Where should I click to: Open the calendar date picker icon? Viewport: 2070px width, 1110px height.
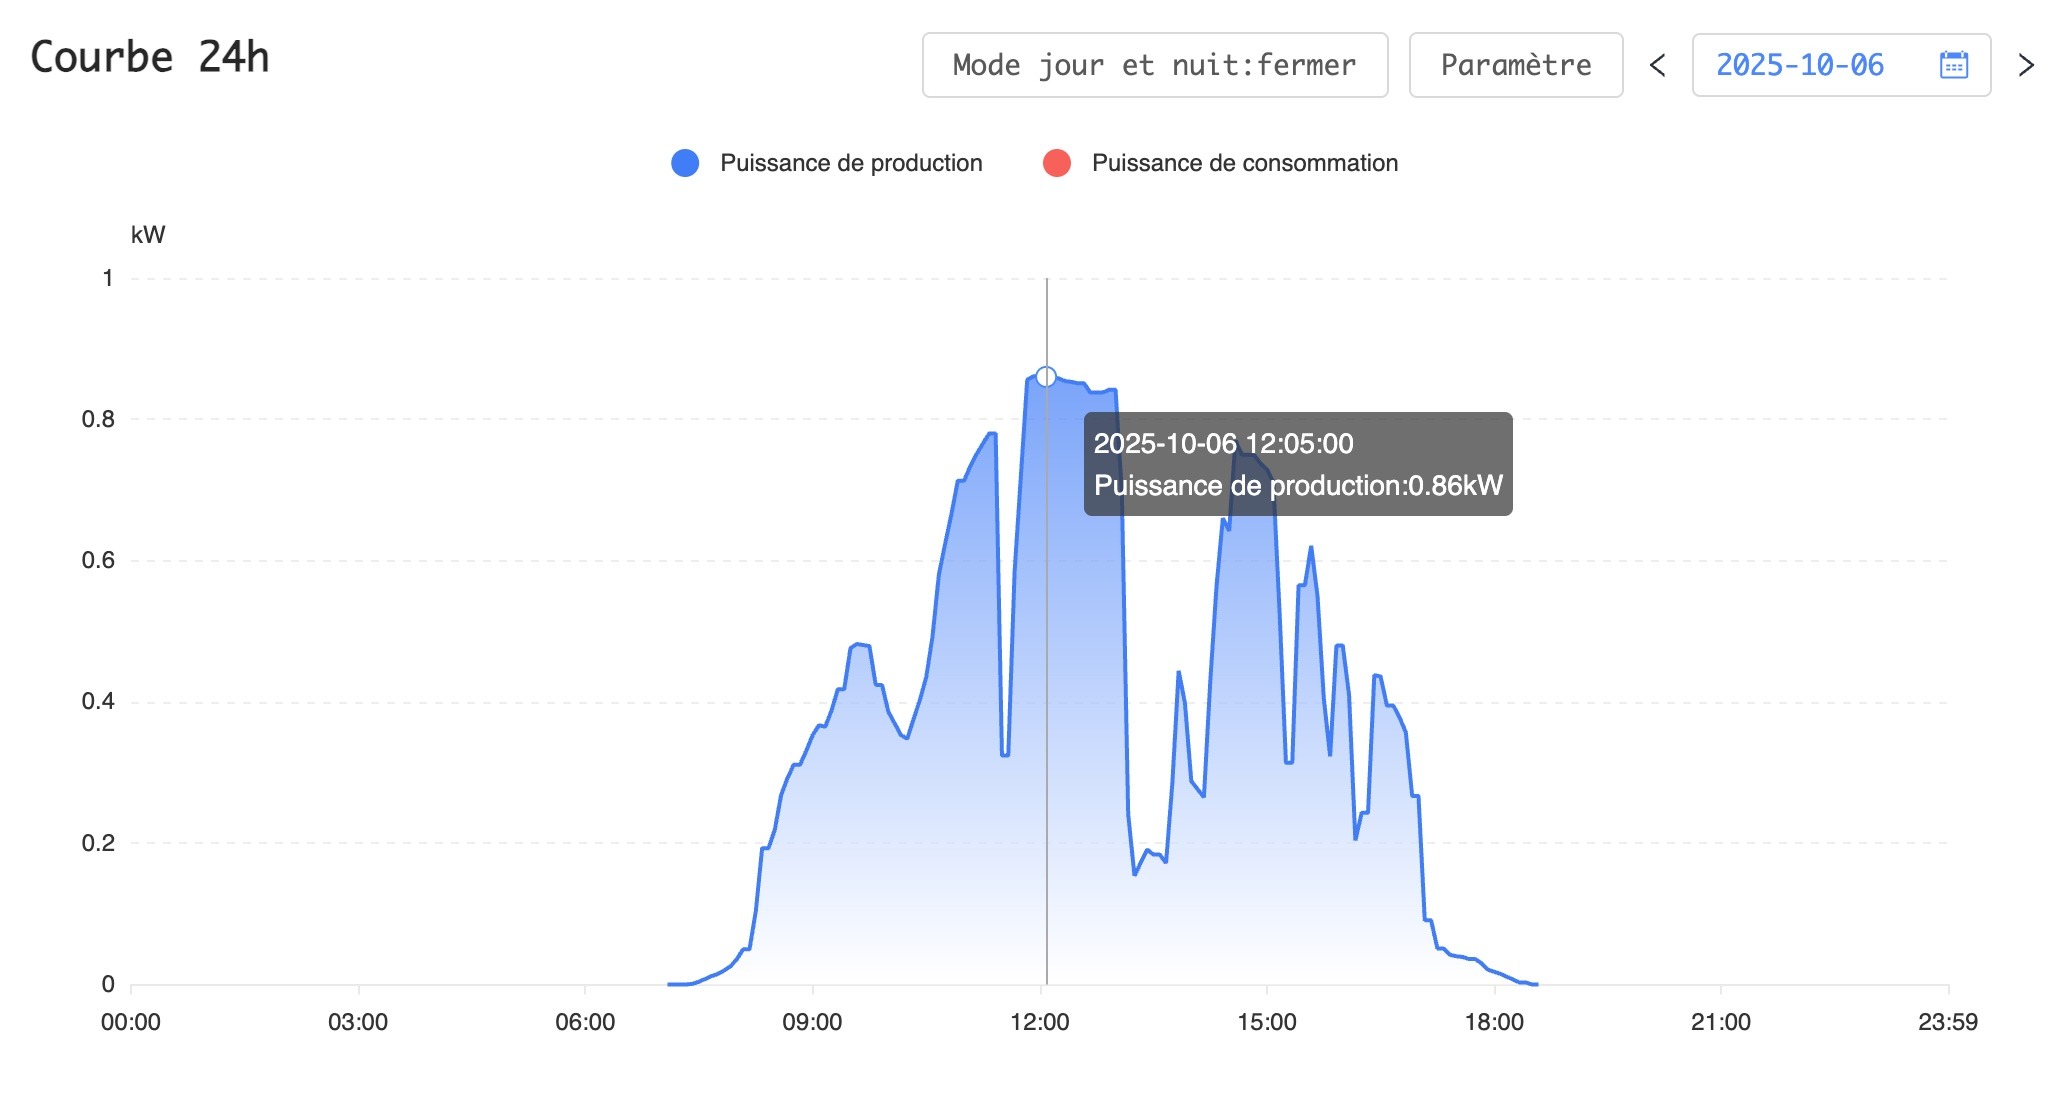click(1953, 65)
